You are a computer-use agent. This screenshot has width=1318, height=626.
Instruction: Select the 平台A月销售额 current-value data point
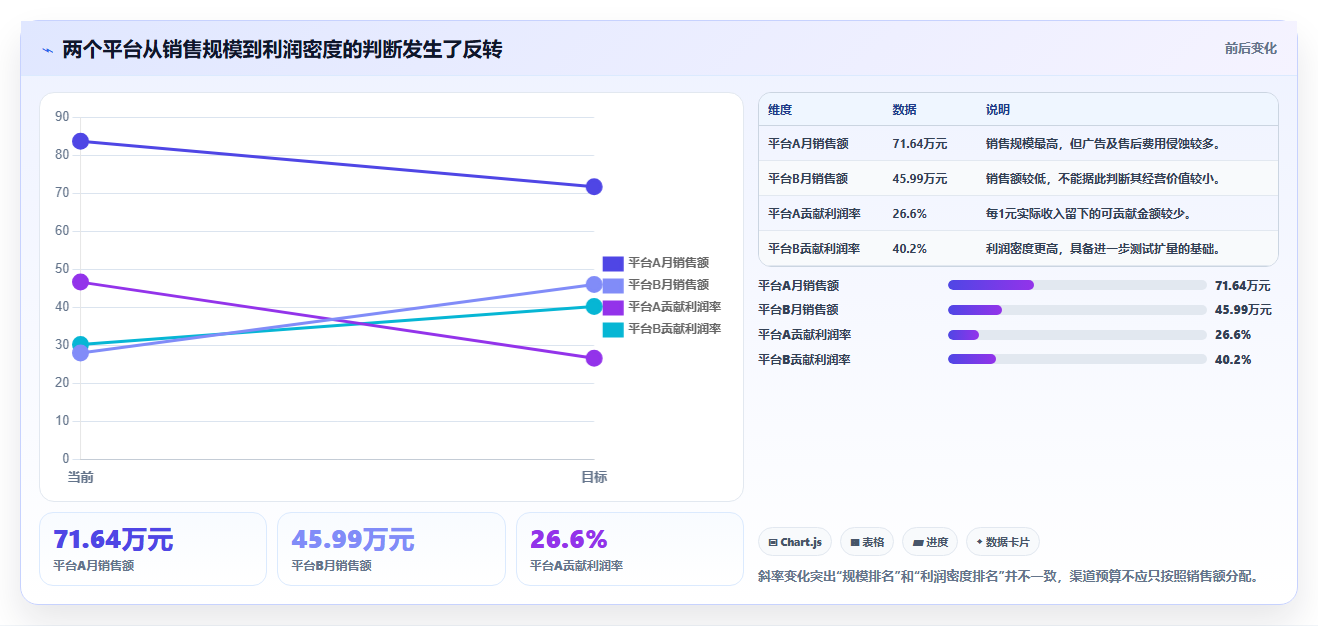tap(81, 141)
